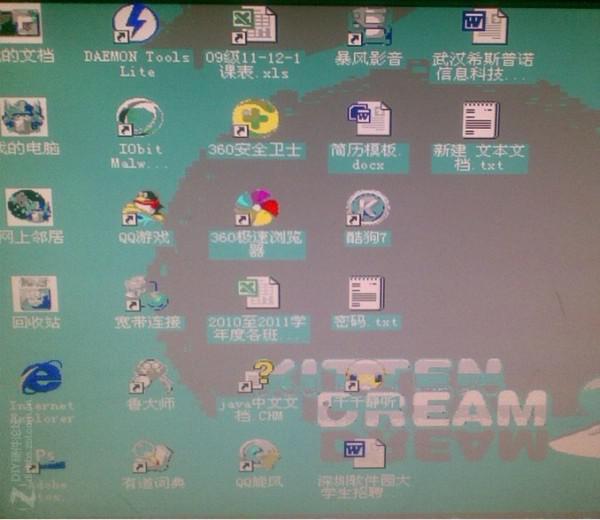Open DAEMON Tools Lite desktop shortcut

[136, 25]
